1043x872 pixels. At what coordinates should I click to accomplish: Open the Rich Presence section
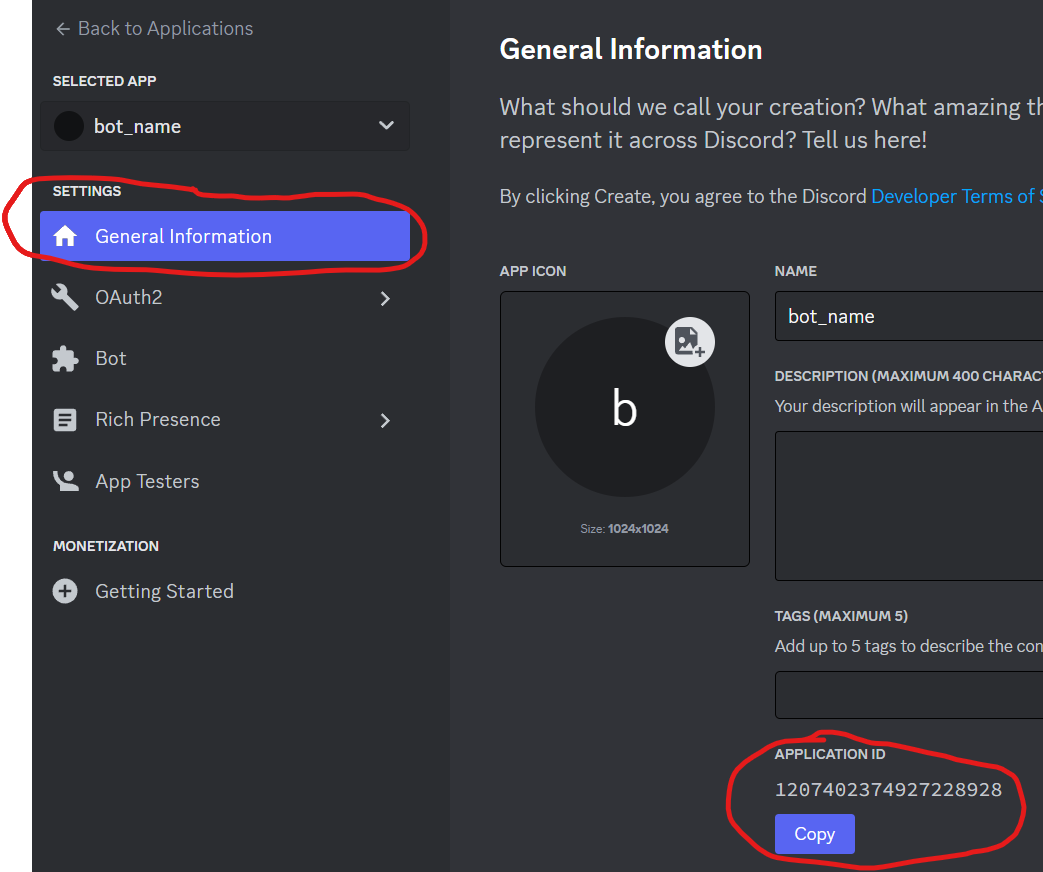225,420
